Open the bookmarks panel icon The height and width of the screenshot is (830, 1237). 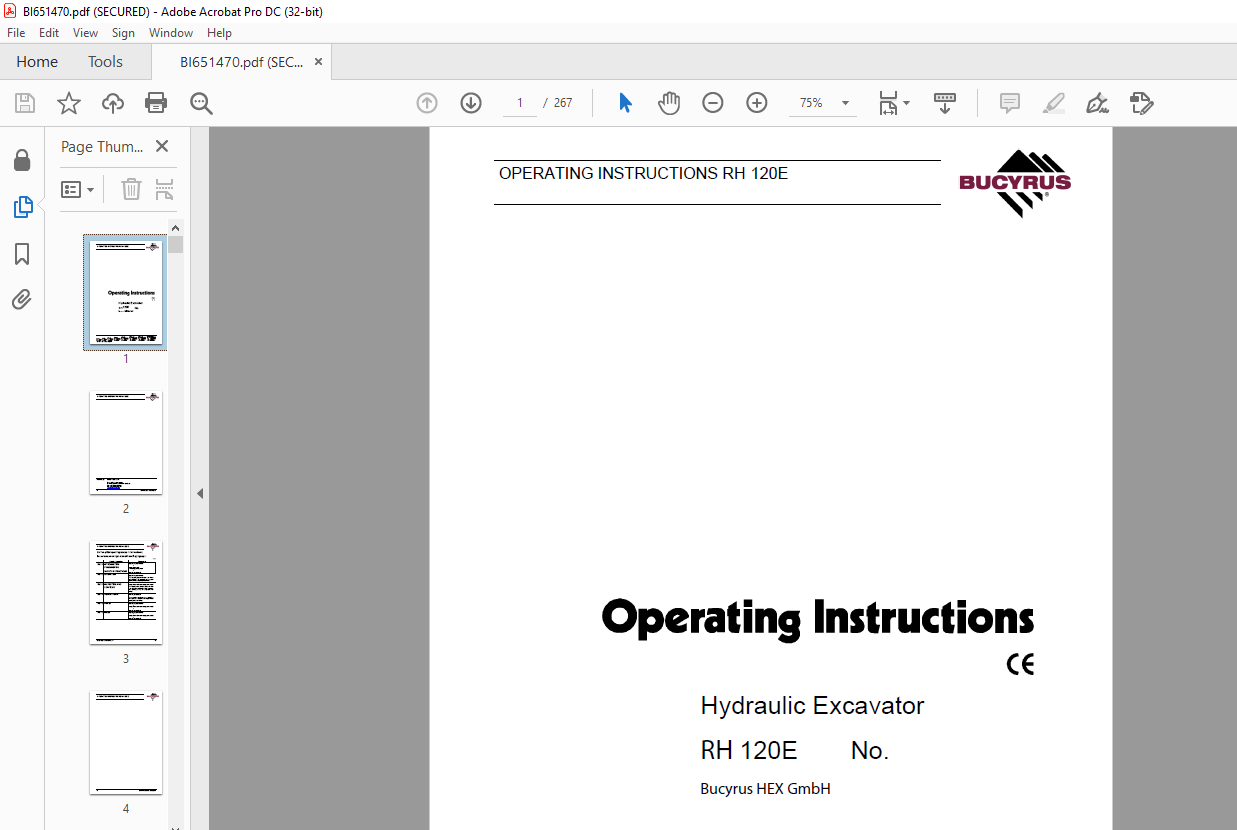click(x=22, y=254)
